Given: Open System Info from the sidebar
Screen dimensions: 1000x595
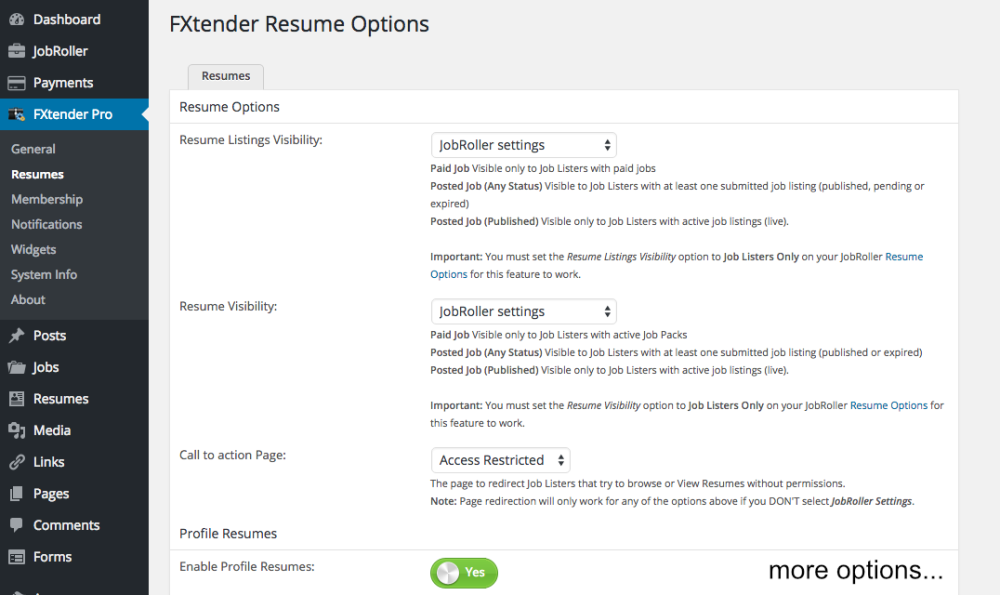Looking at the screenshot, I should click(43, 274).
